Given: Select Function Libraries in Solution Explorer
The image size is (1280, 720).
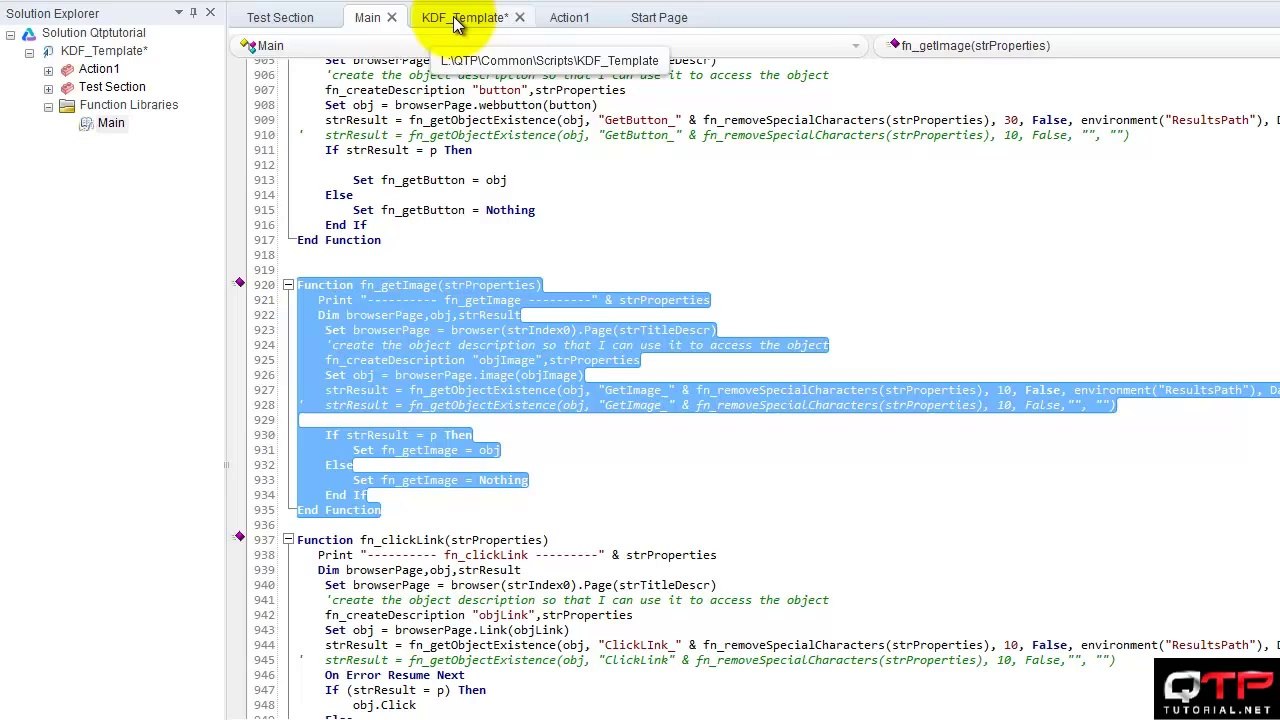Looking at the screenshot, I should click(129, 105).
